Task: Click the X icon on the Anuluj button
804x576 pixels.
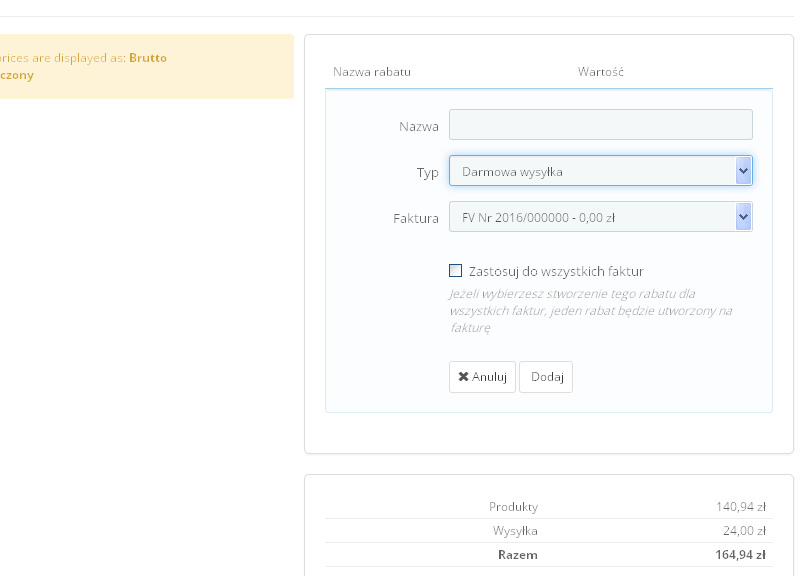Action: 463,377
